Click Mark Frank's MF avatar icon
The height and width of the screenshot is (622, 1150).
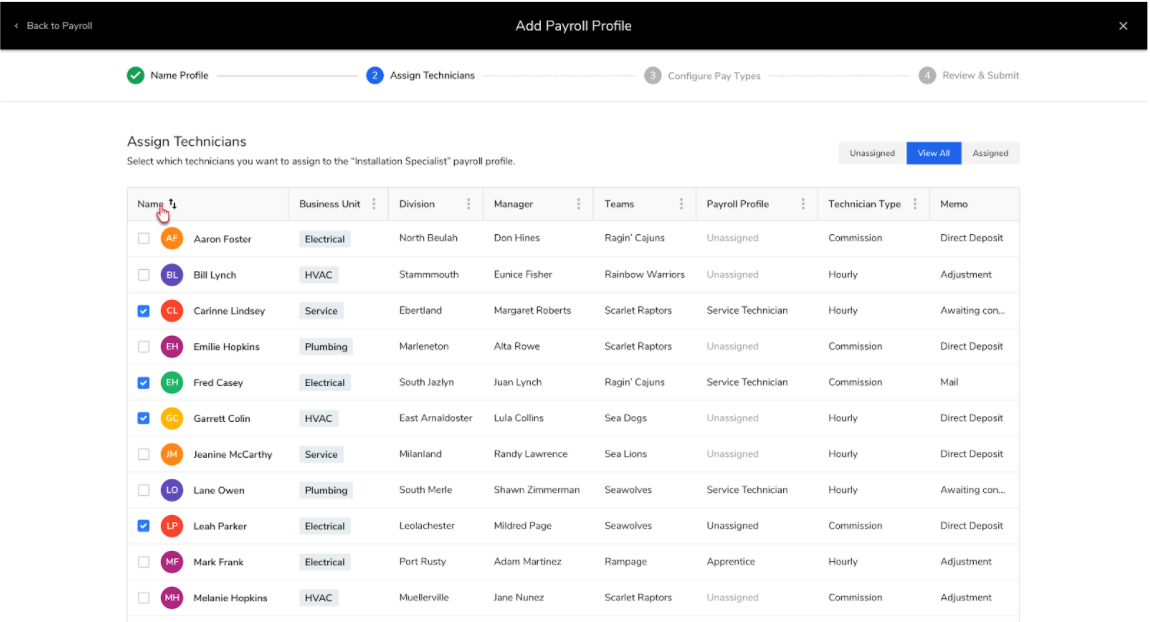tap(172, 562)
